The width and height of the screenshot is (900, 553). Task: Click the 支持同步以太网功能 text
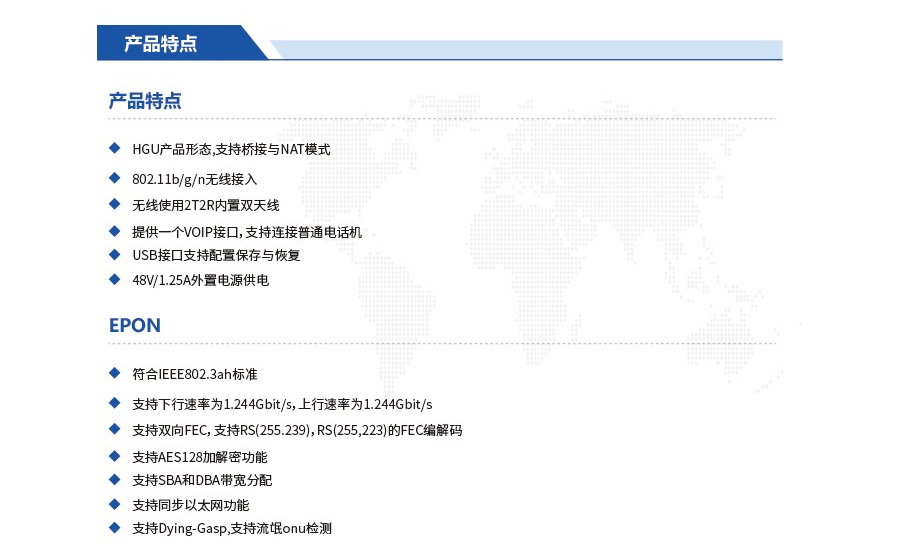click(x=191, y=505)
